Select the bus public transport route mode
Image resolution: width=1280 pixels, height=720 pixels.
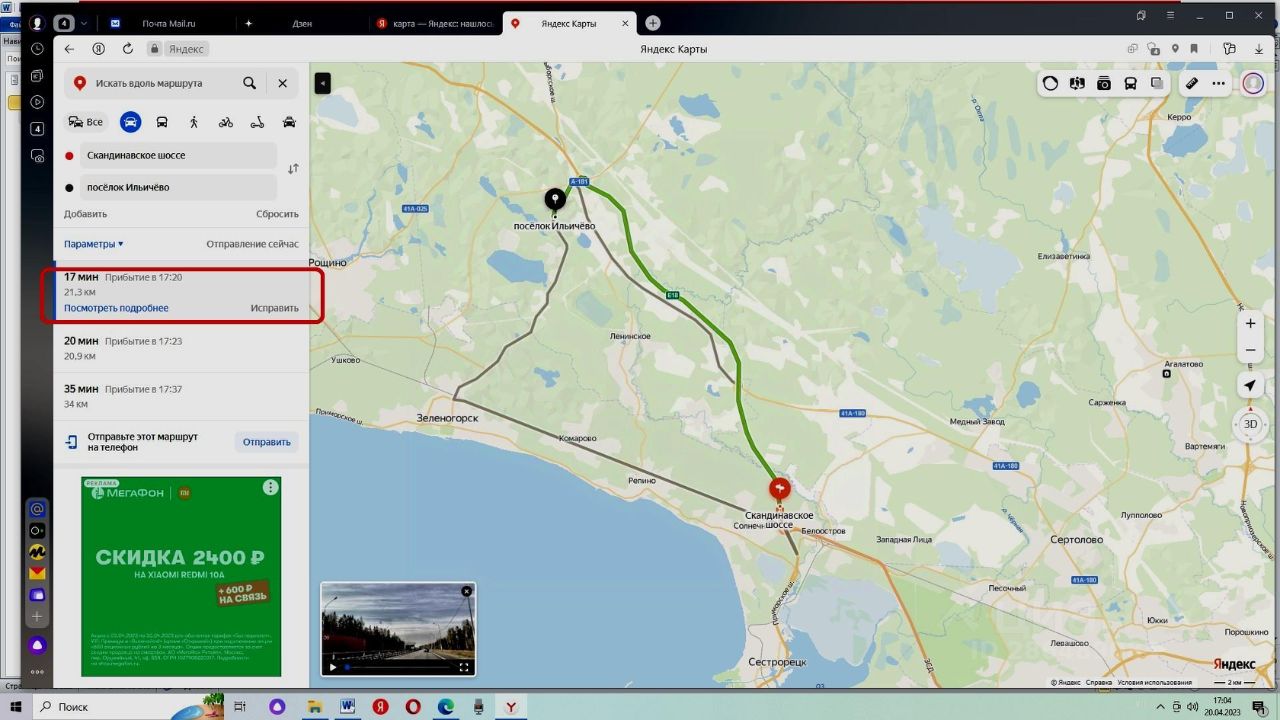162,122
